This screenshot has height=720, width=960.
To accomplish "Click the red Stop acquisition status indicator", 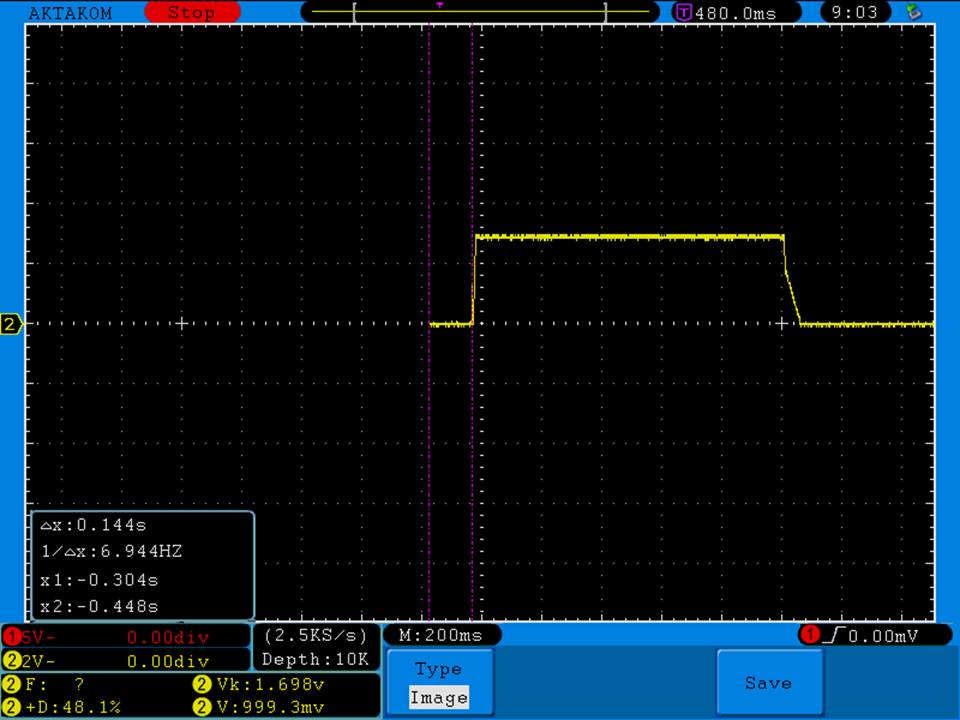I will 192,13.
